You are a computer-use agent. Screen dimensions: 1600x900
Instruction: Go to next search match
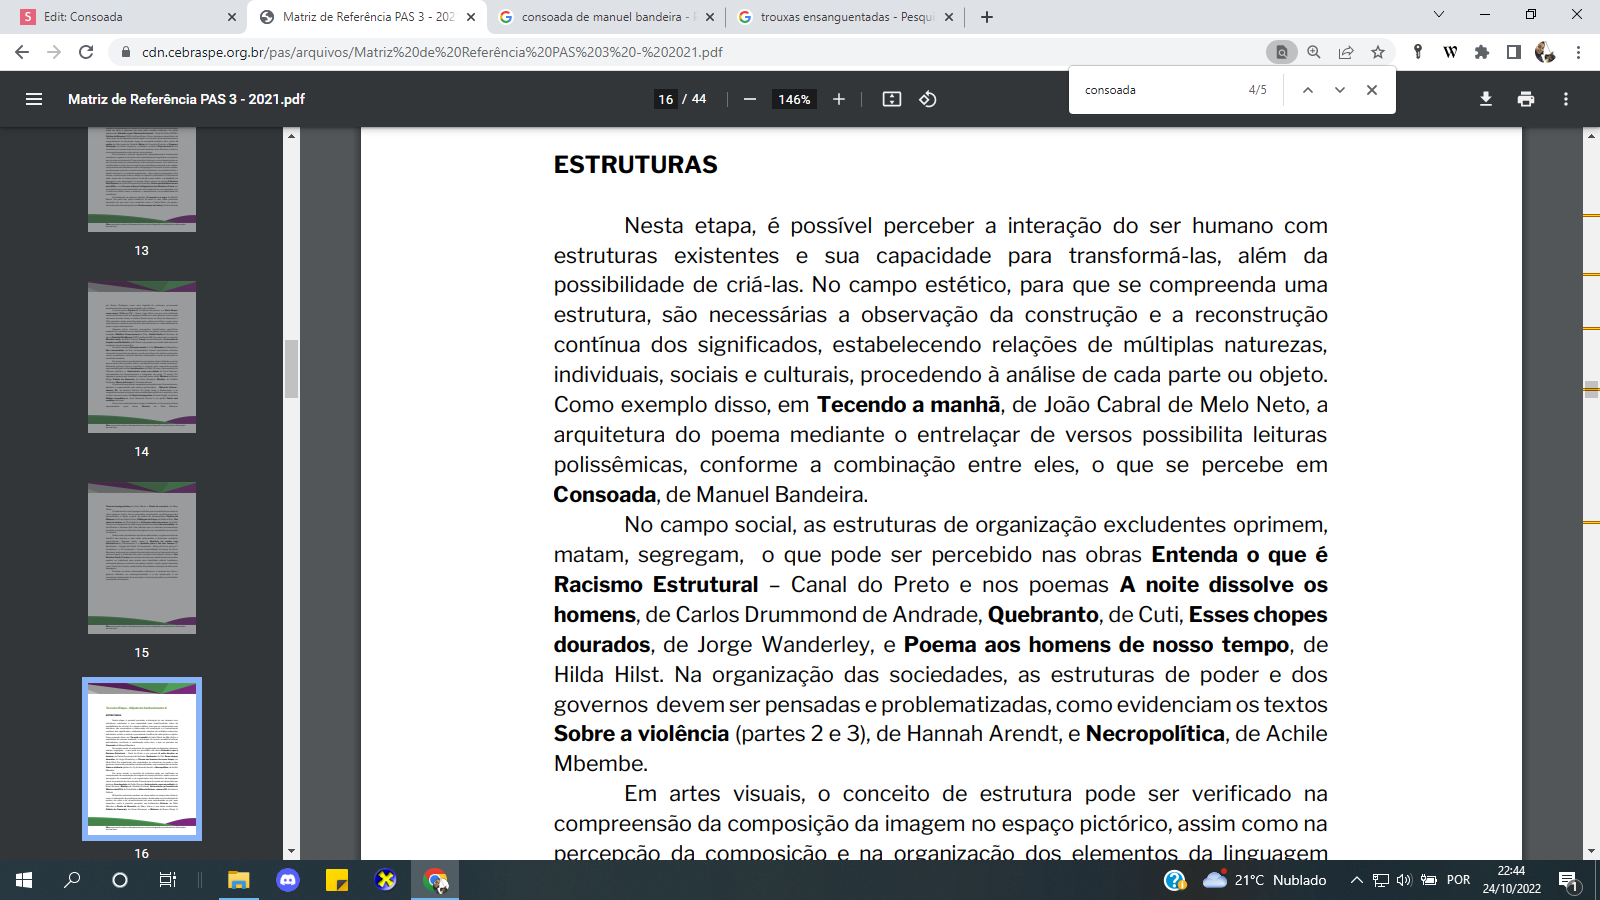pos(1340,90)
